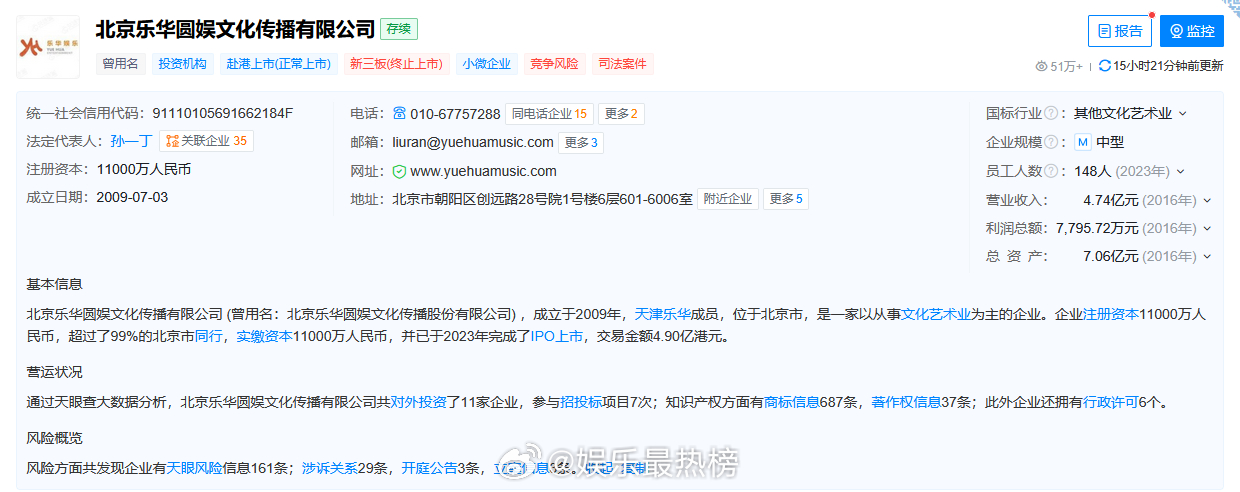Select the 司法案件 tag

tap(622, 64)
